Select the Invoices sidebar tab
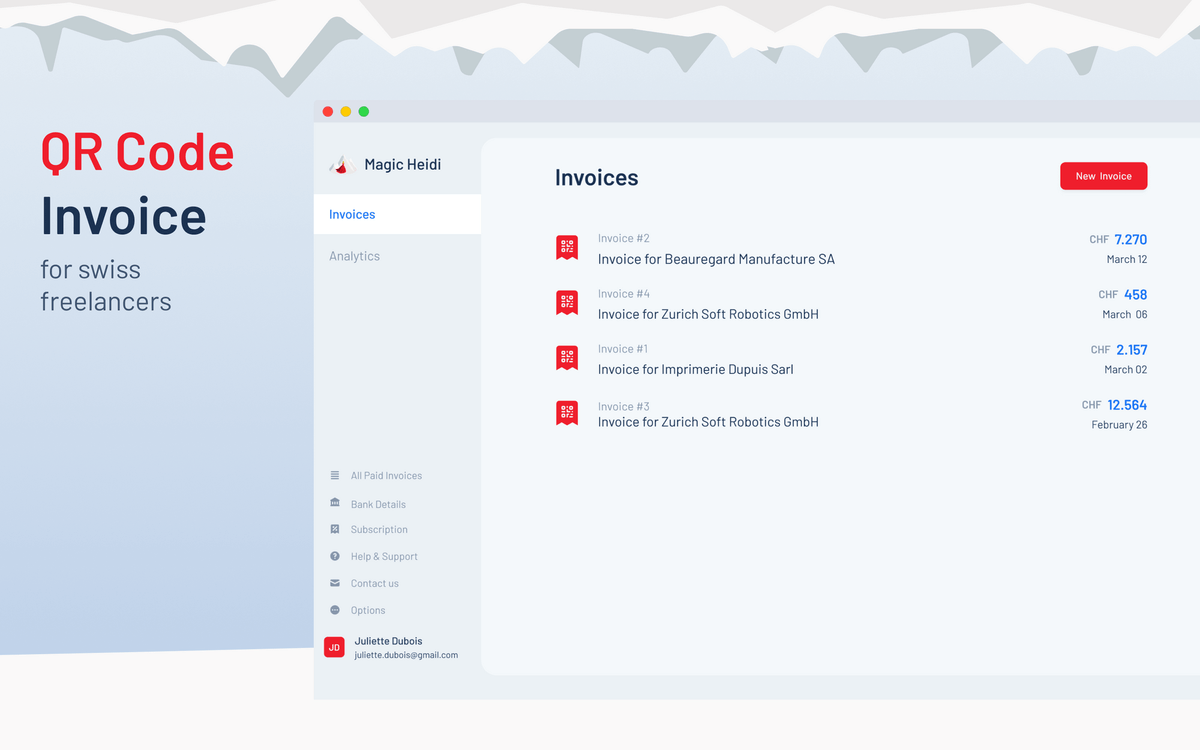This screenshot has width=1200, height=750. tap(352, 214)
